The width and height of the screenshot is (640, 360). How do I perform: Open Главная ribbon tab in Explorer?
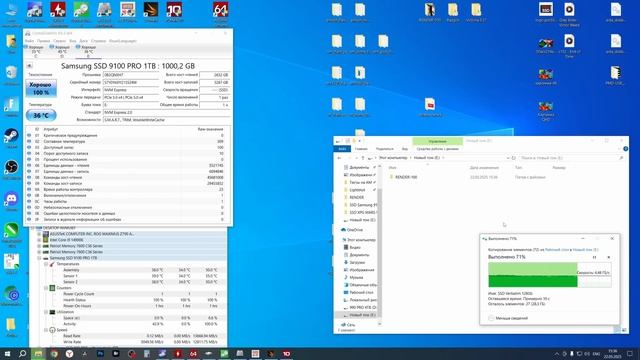[361, 149]
